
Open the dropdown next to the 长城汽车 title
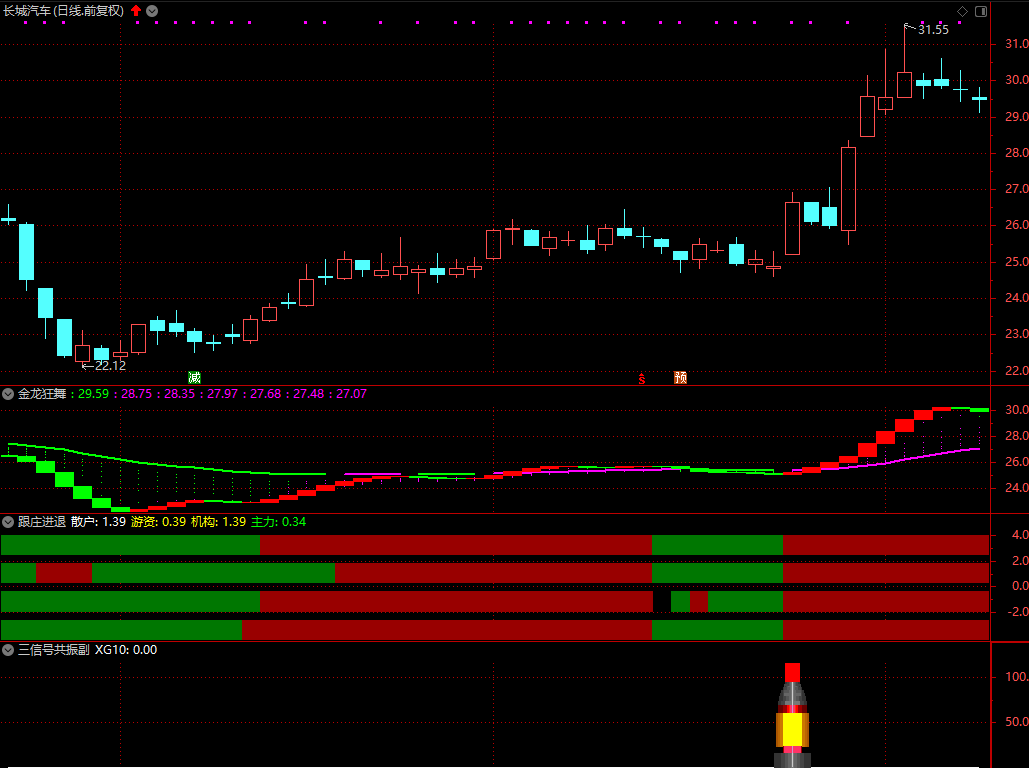[152, 11]
